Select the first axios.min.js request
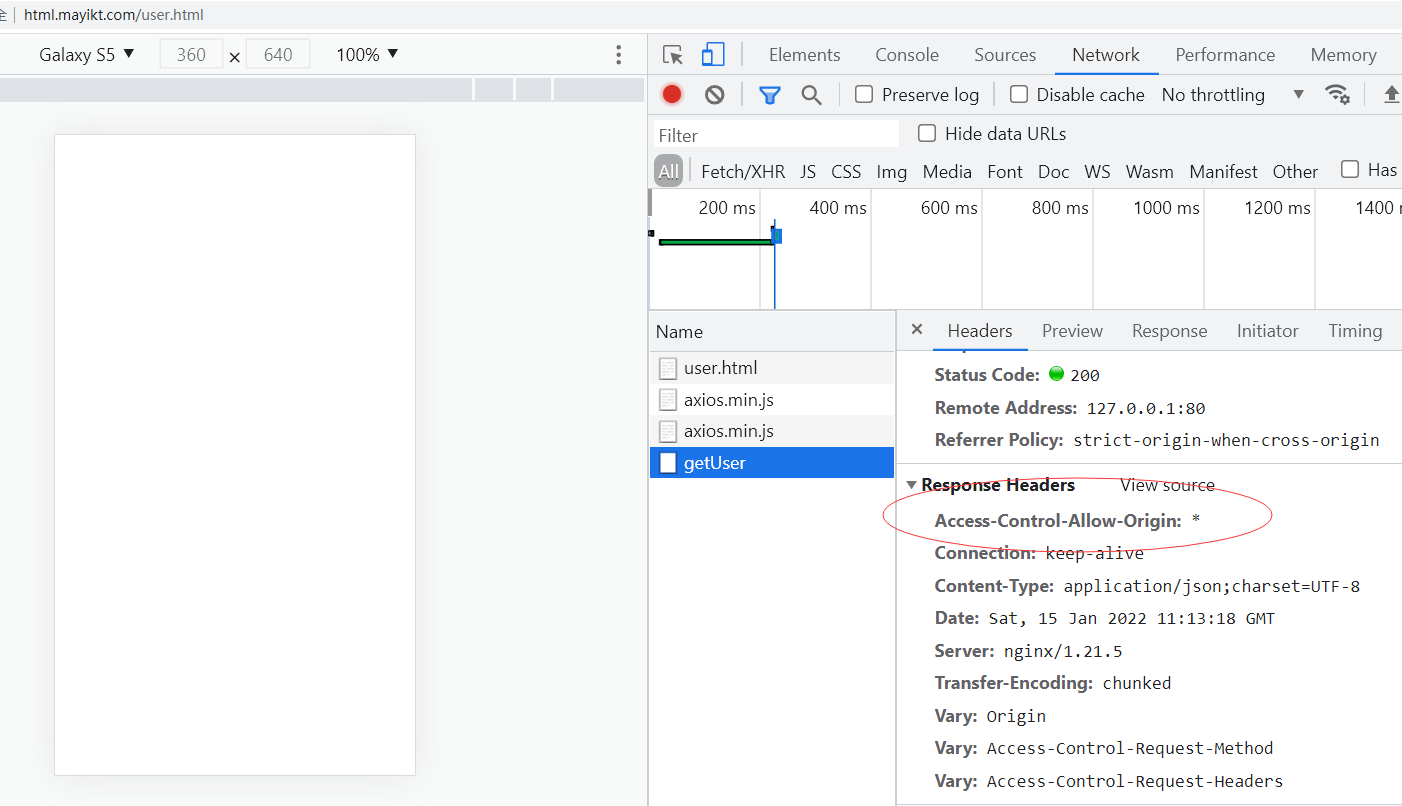This screenshot has width=1402, height=806. 772,400
